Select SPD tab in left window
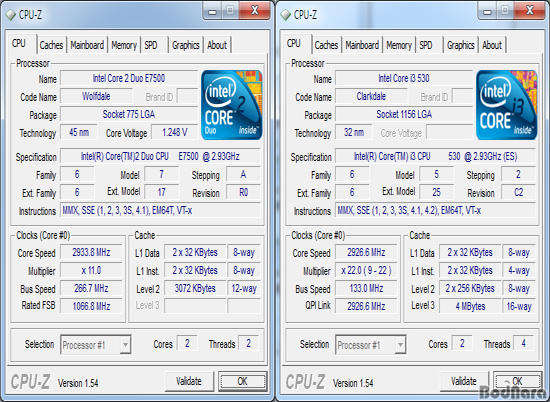The width and height of the screenshot is (550, 402). [x=151, y=45]
